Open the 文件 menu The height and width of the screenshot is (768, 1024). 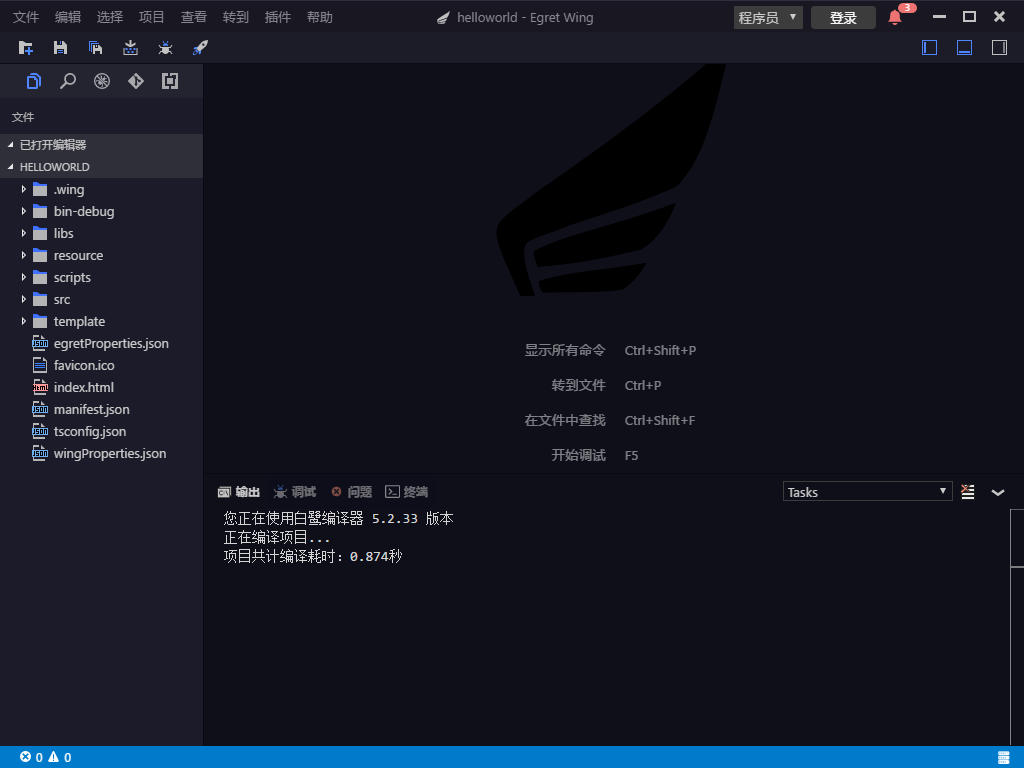pyautogui.click(x=26, y=17)
